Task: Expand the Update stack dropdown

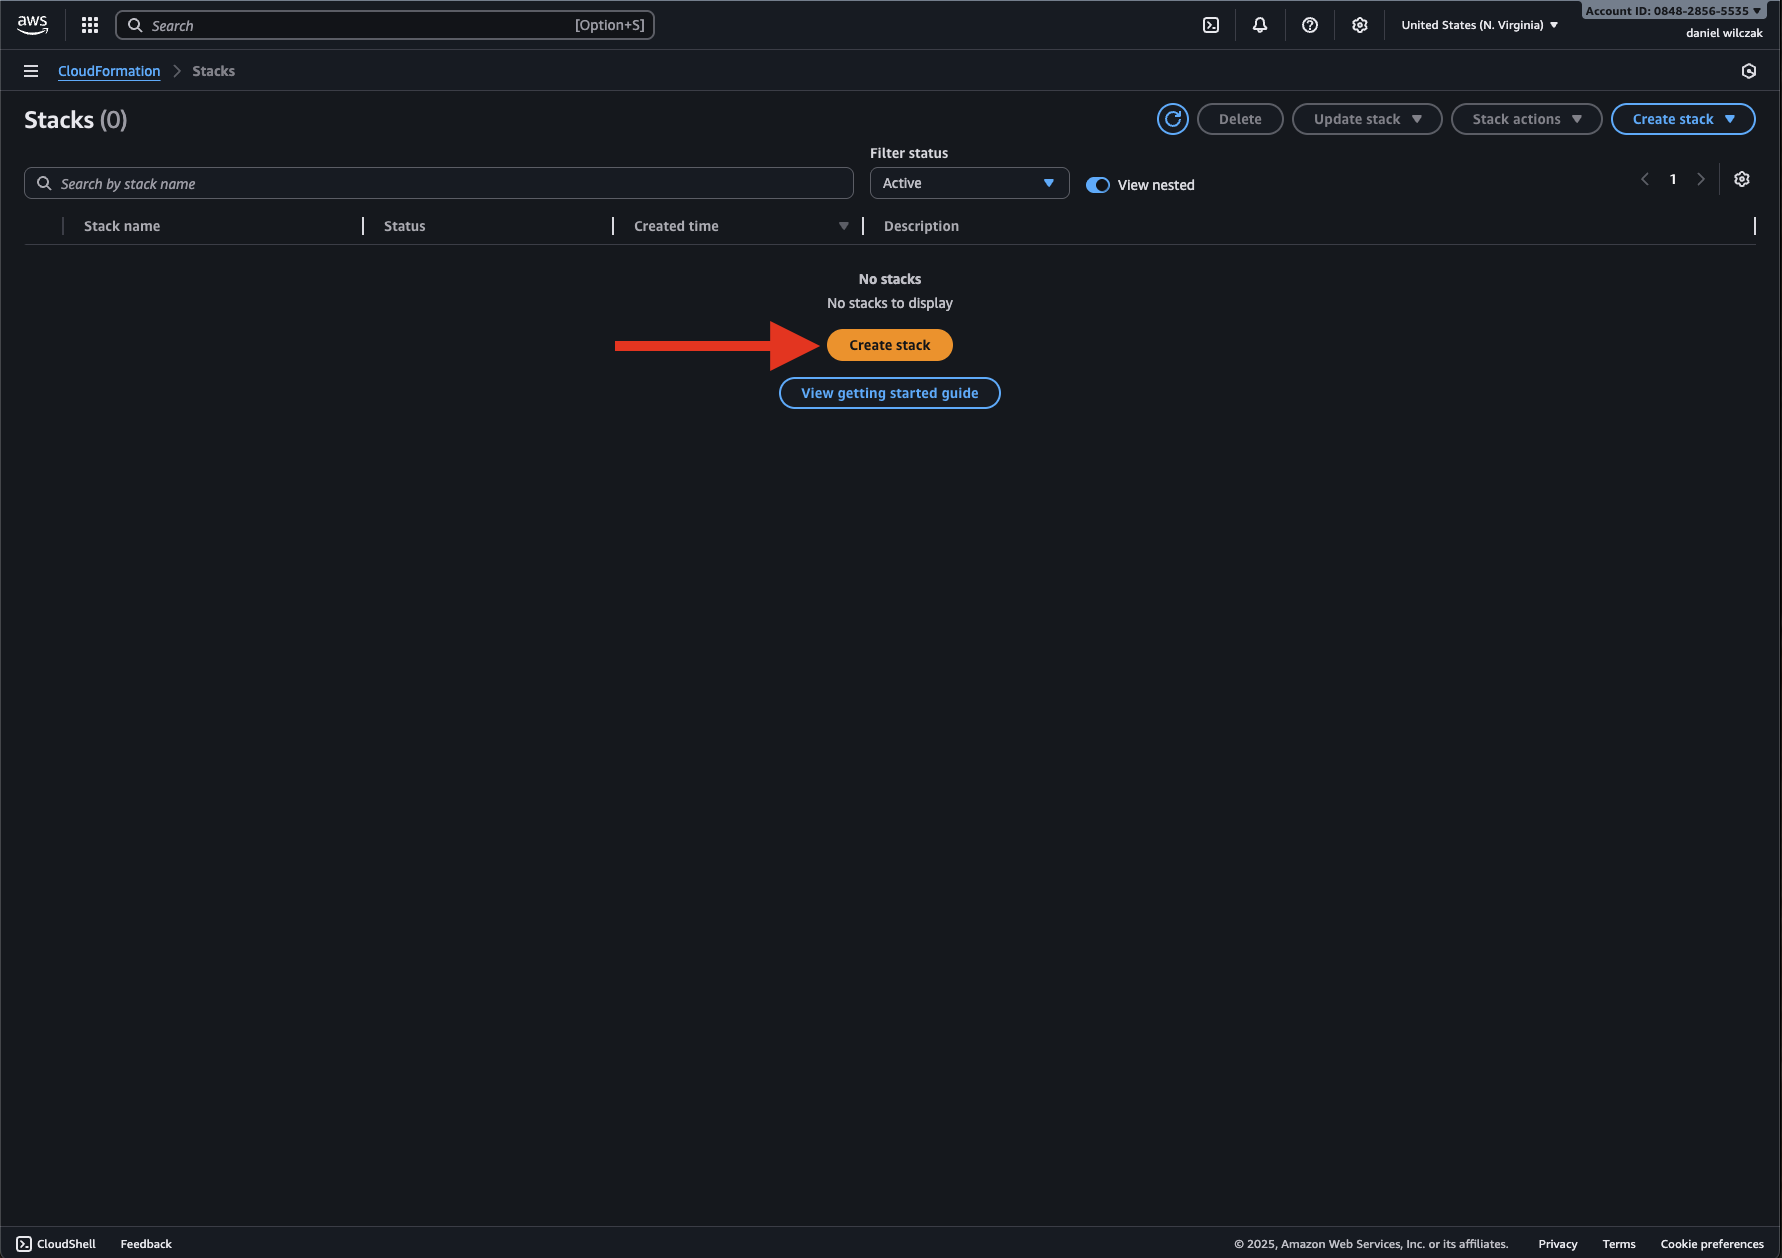Action: coord(1366,119)
